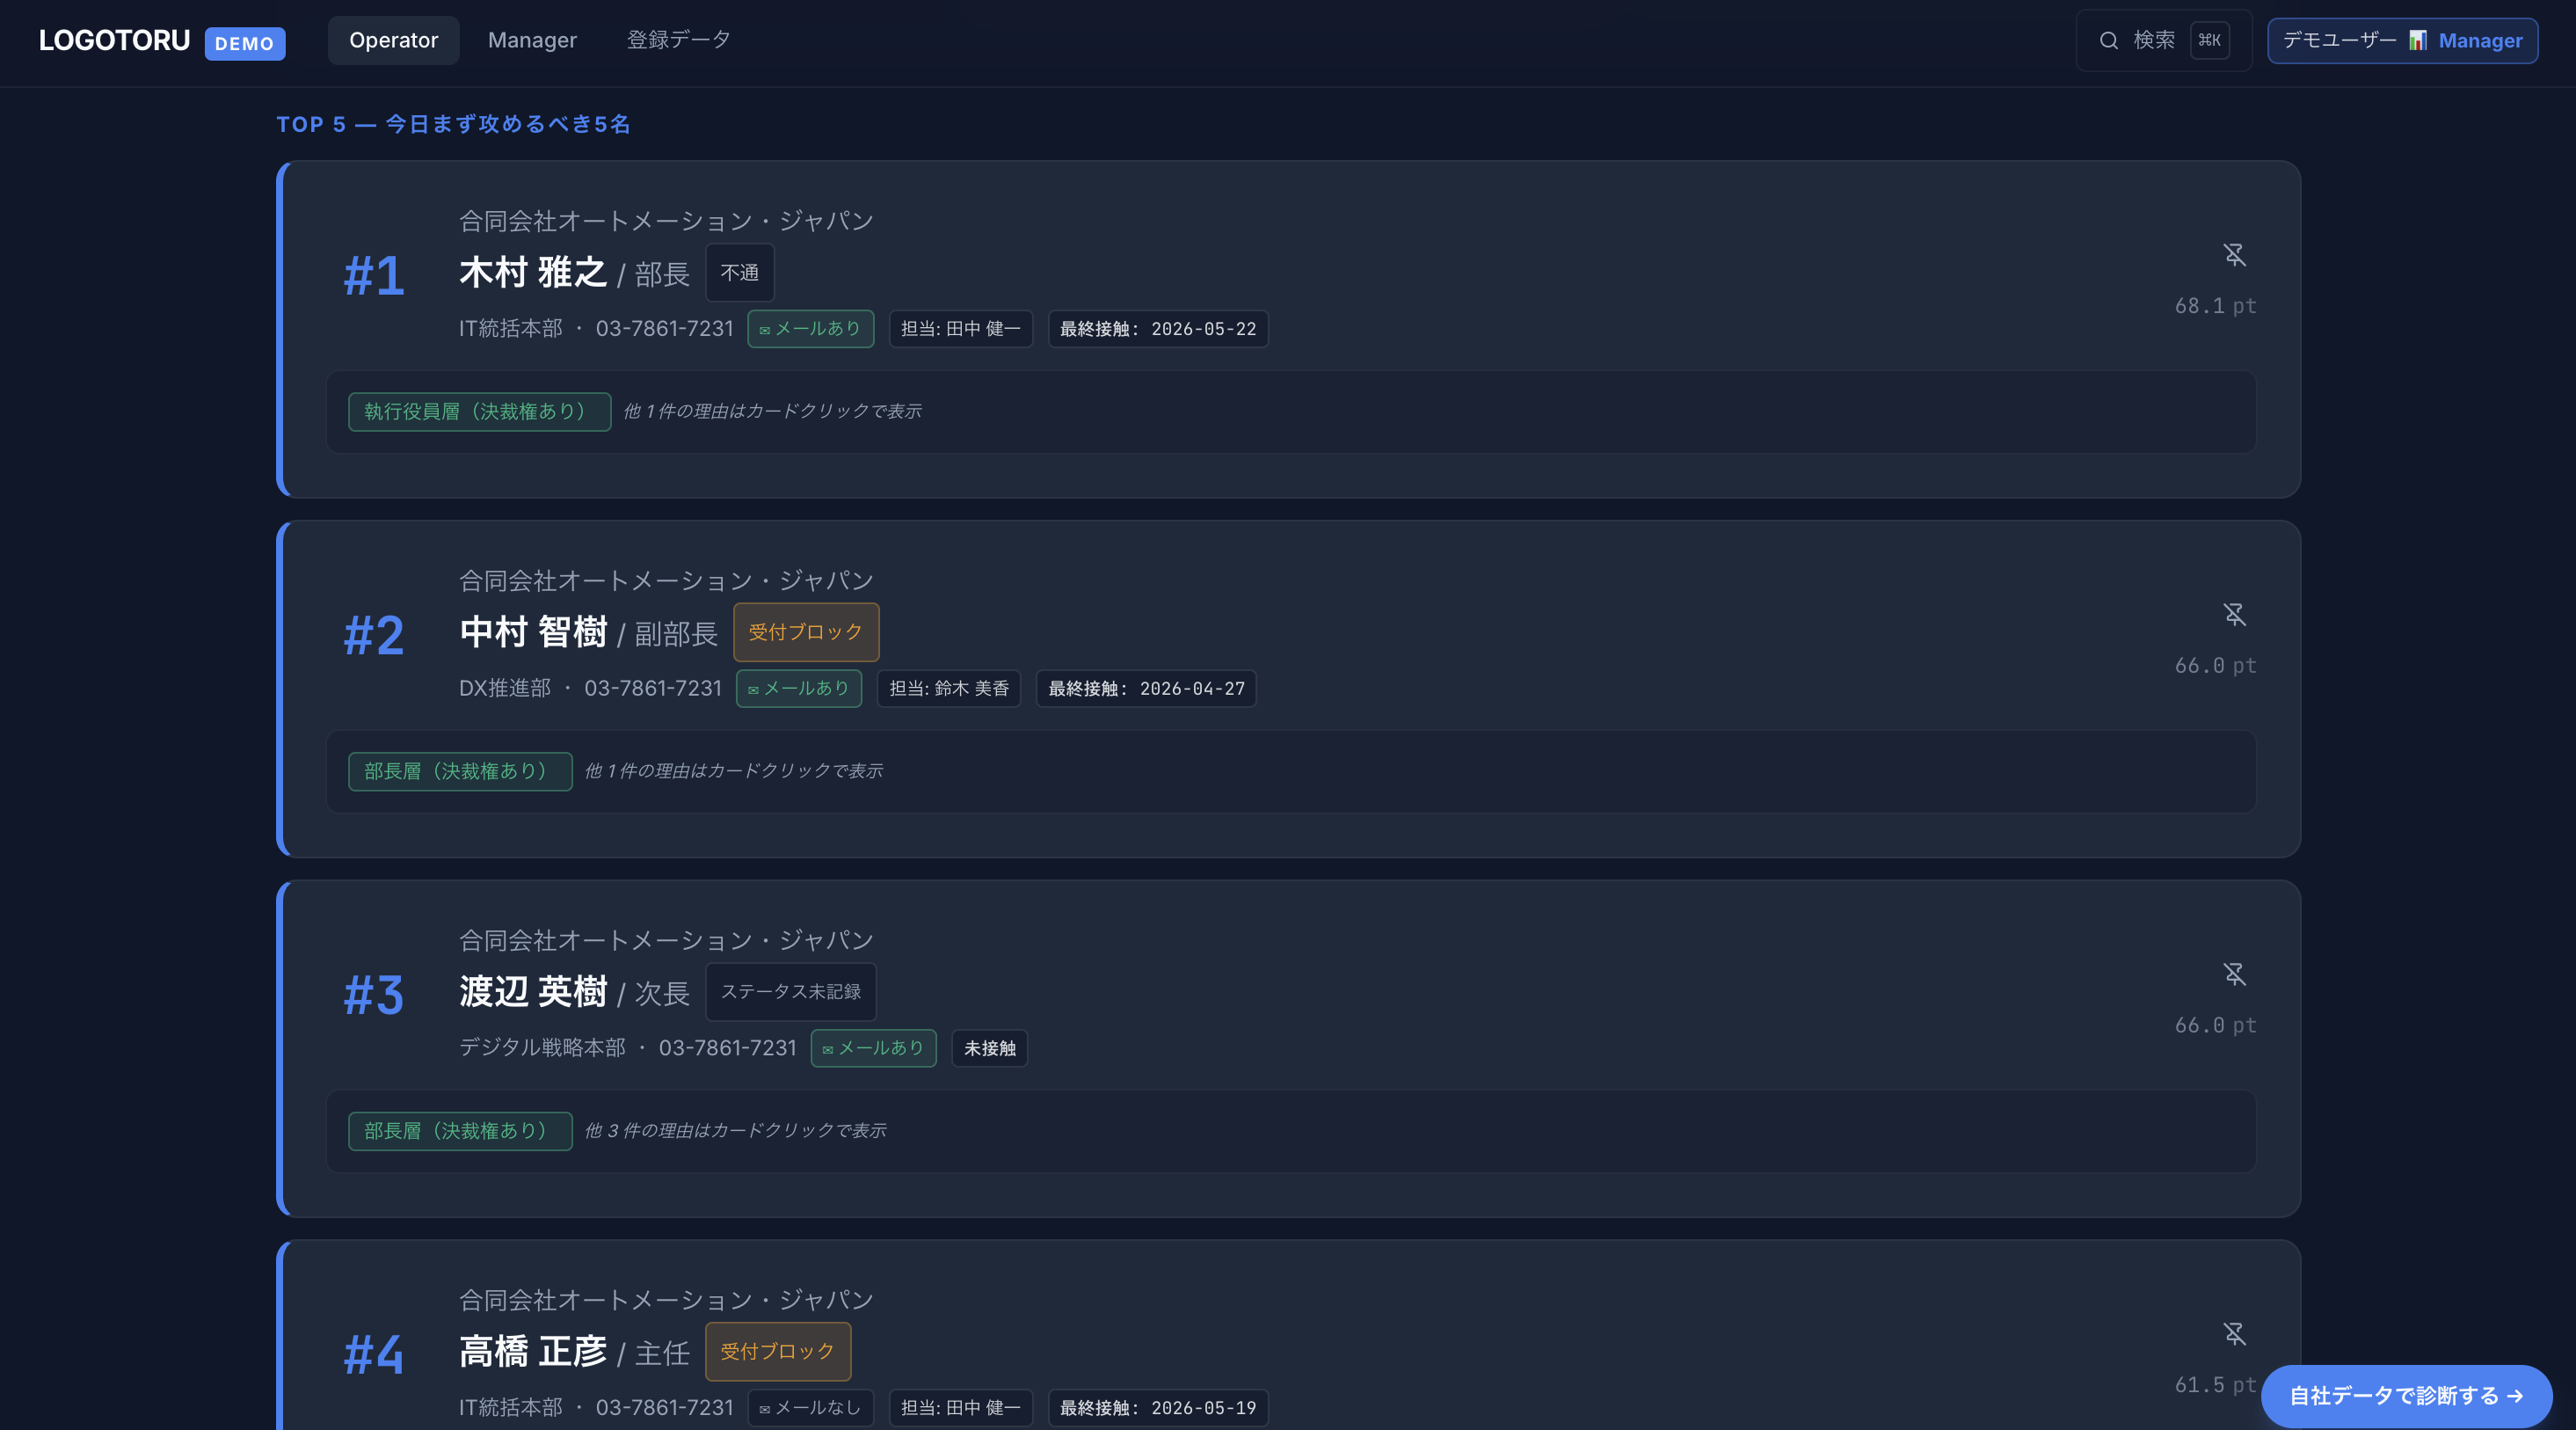The width and height of the screenshot is (2576, 1430).
Task: Click TOP 5 今日まず攻めるべき5名 heading
Action: coord(454,124)
